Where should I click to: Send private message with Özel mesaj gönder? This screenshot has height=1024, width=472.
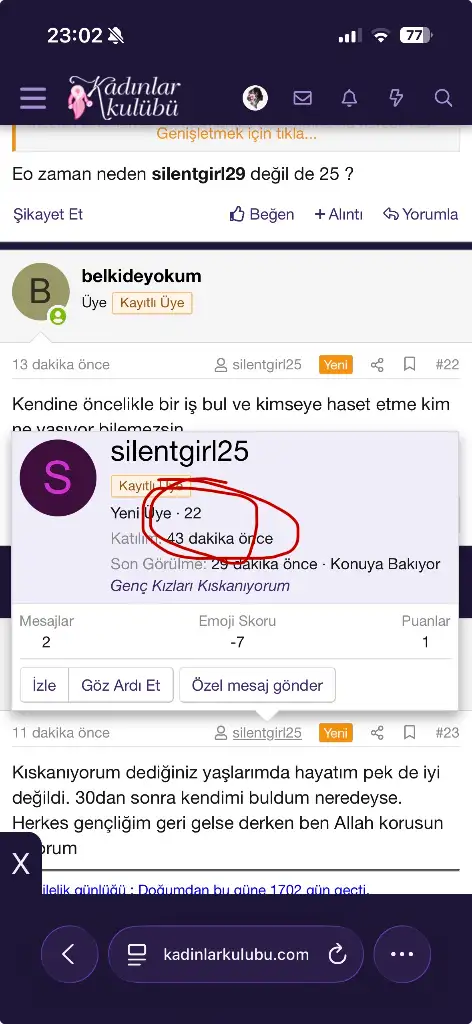(257, 685)
